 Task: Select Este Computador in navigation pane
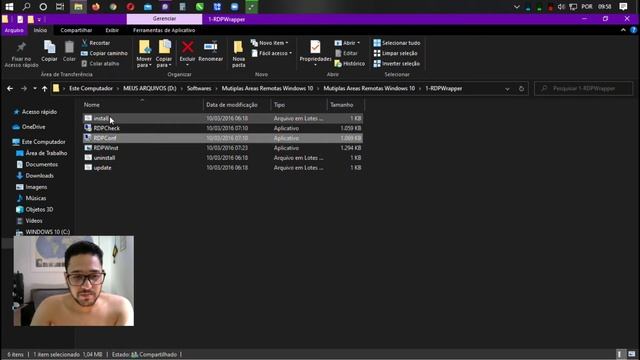(x=39, y=142)
